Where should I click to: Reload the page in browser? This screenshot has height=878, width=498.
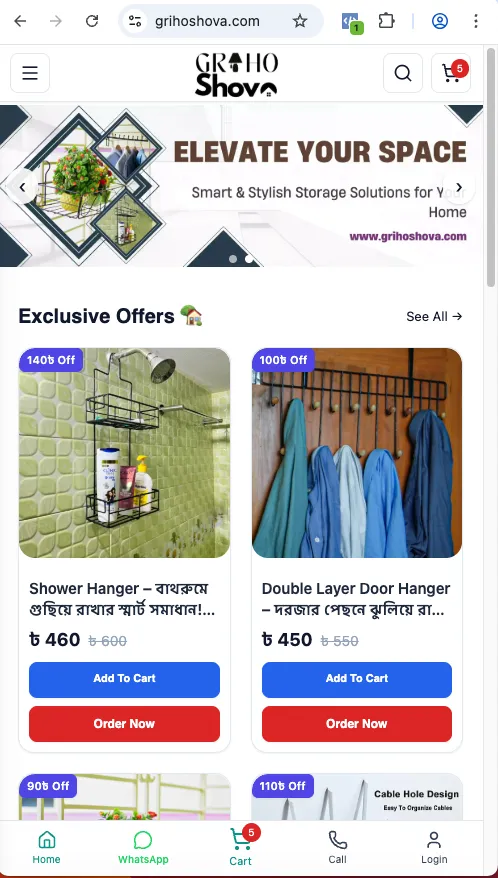click(92, 21)
